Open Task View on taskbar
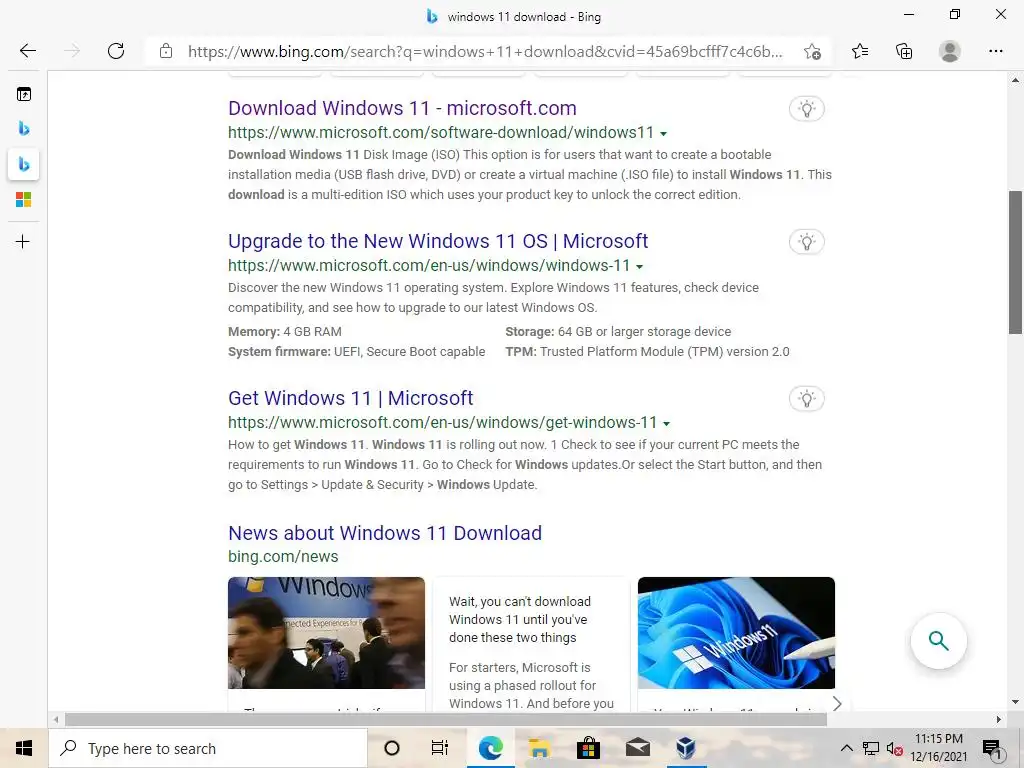 440,748
